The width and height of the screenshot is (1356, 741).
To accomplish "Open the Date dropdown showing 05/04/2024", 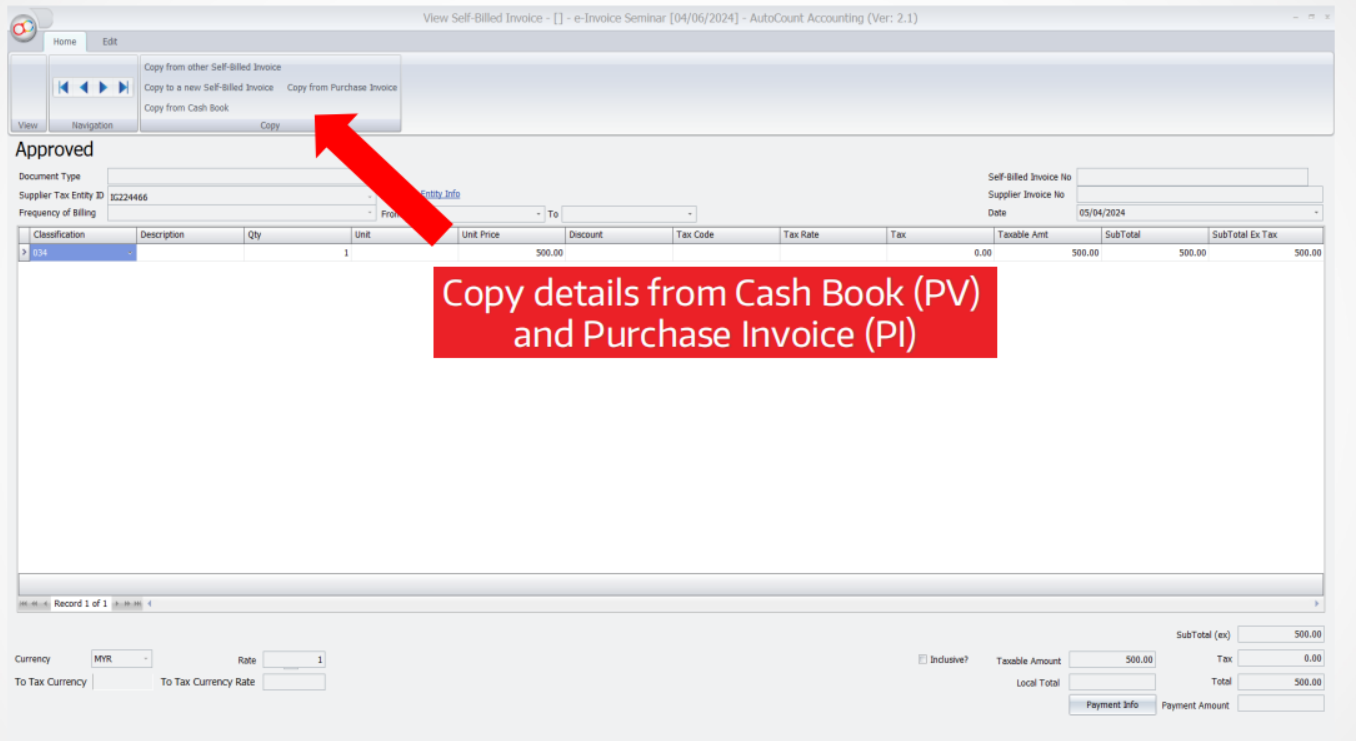I will point(1316,213).
